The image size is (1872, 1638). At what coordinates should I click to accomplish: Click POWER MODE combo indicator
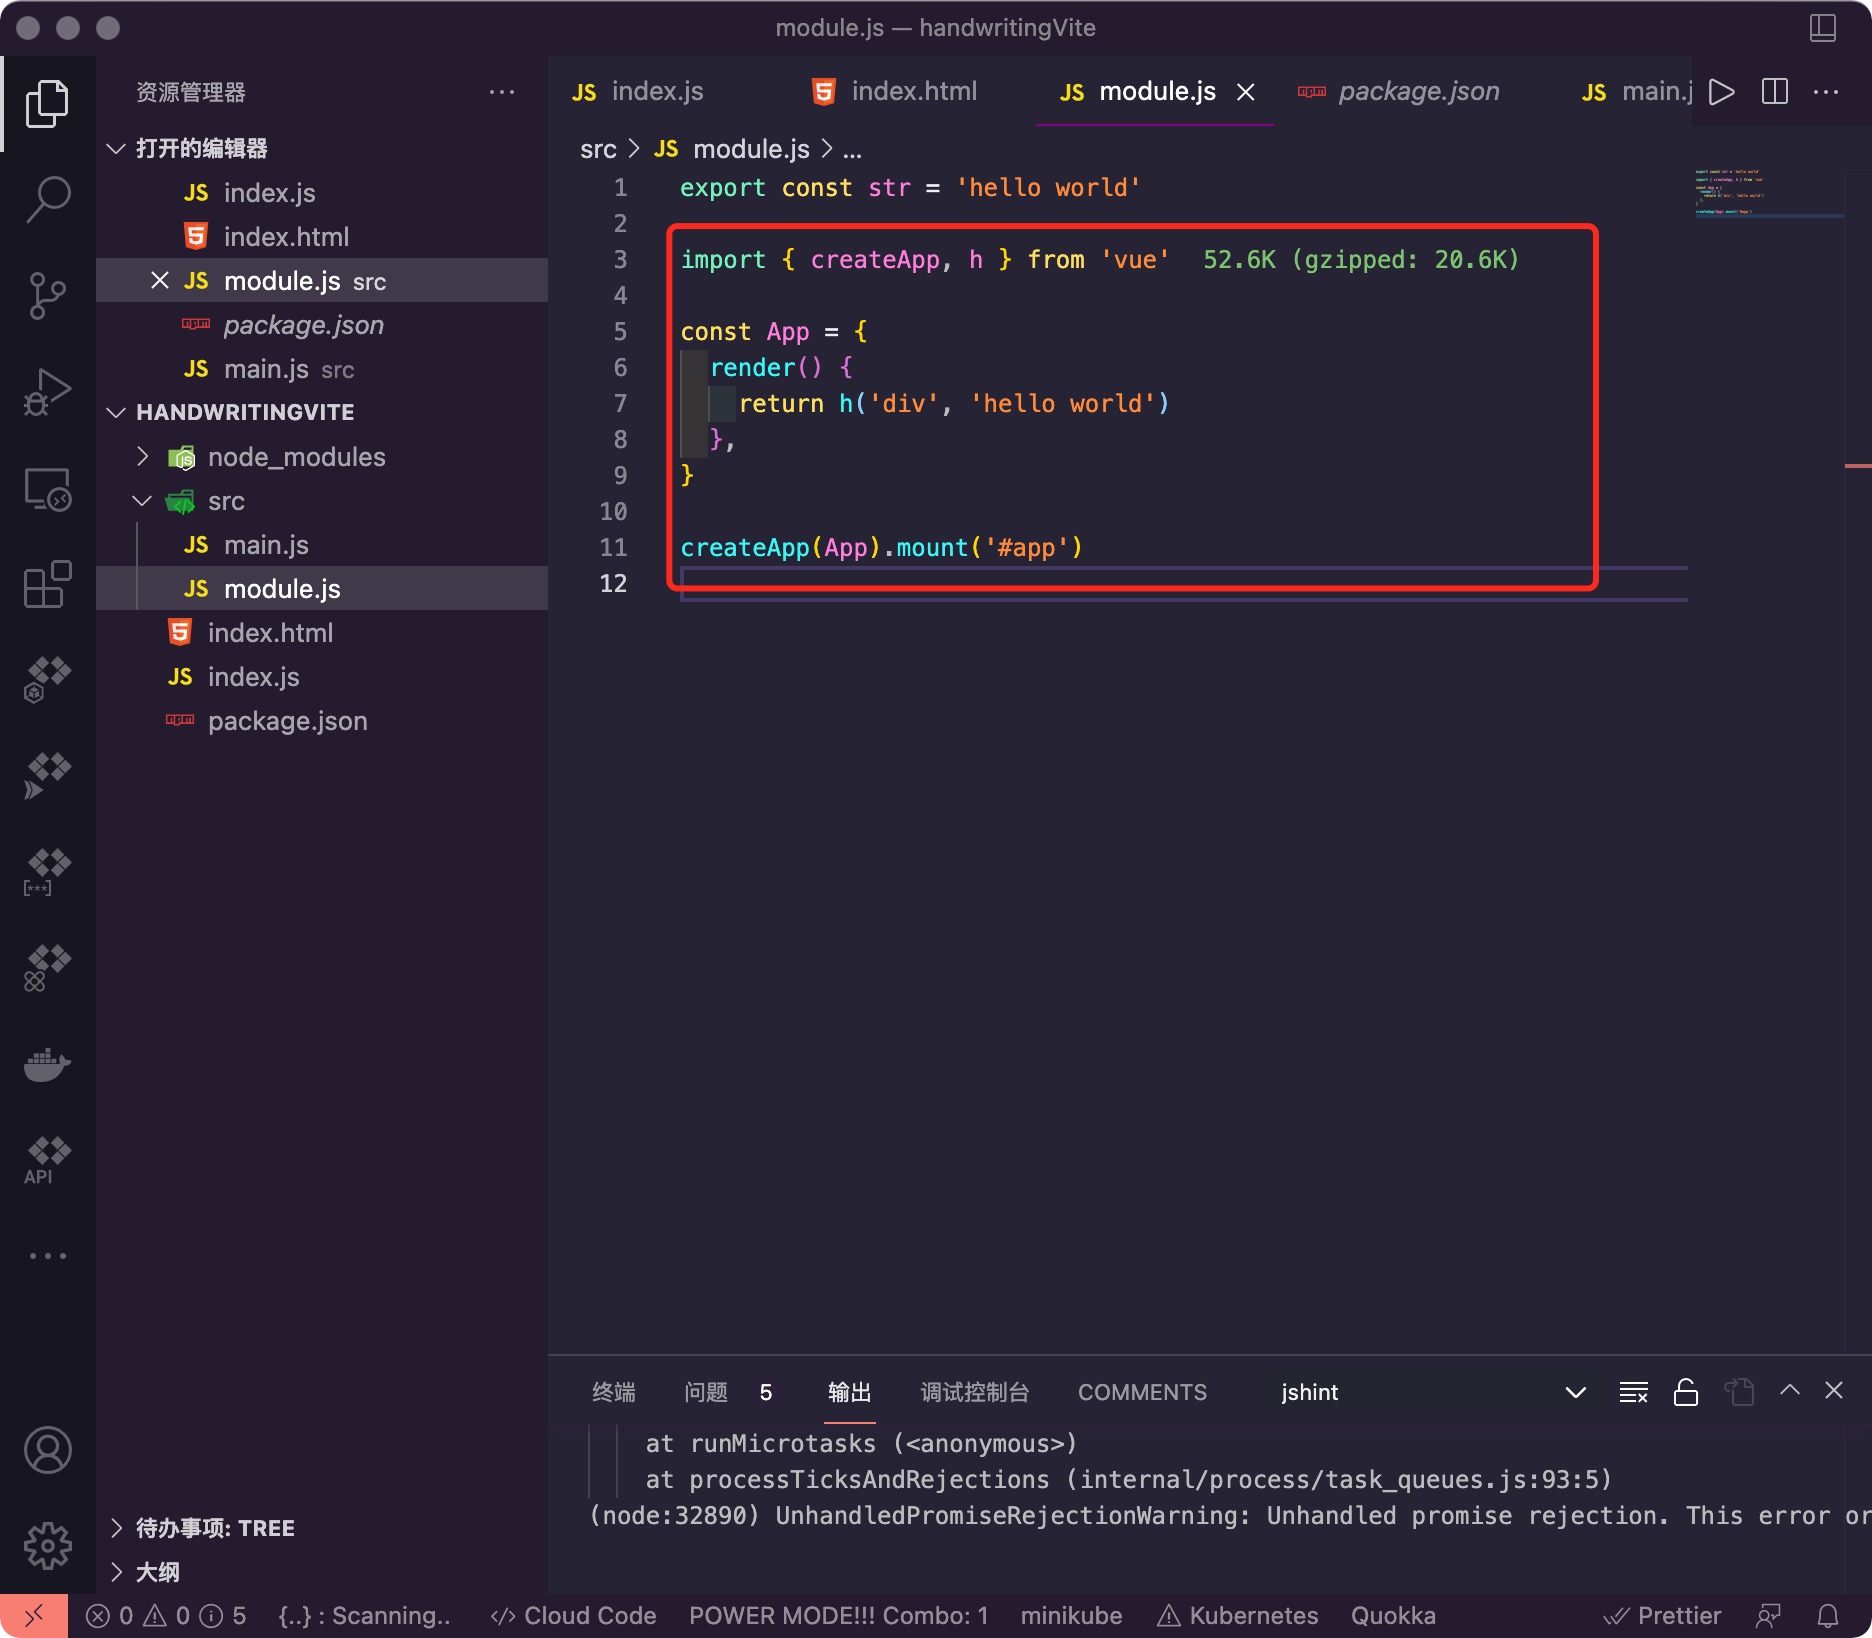(838, 1616)
